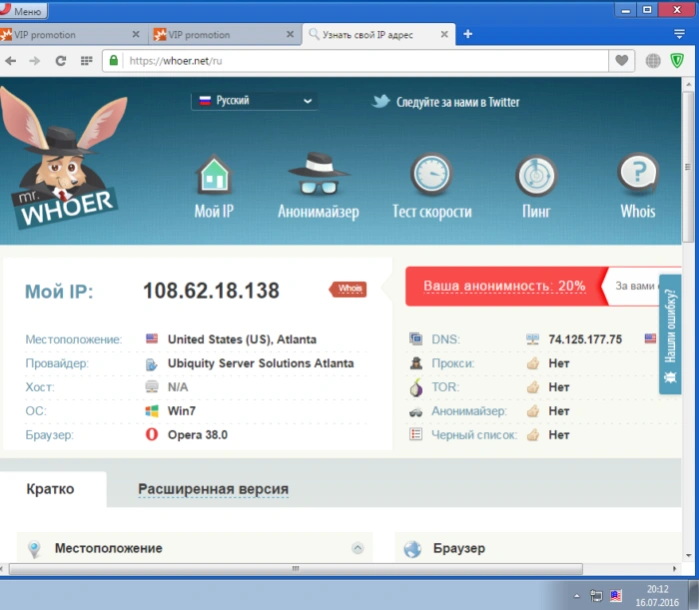The image size is (699, 610).
Task: Open the Whois question mark icon
Action: [x=638, y=174]
